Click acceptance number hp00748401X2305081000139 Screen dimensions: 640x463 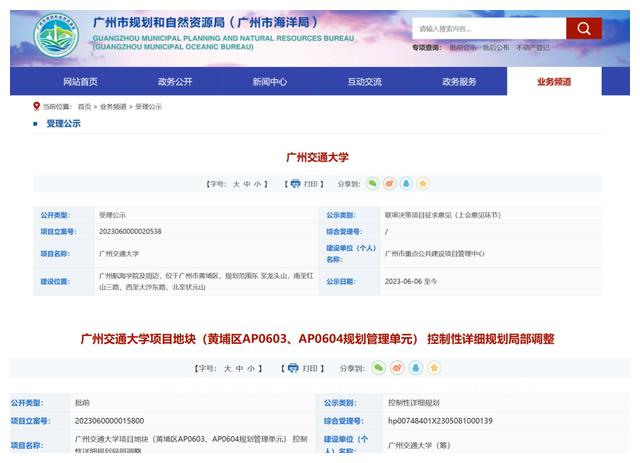click(440, 421)
